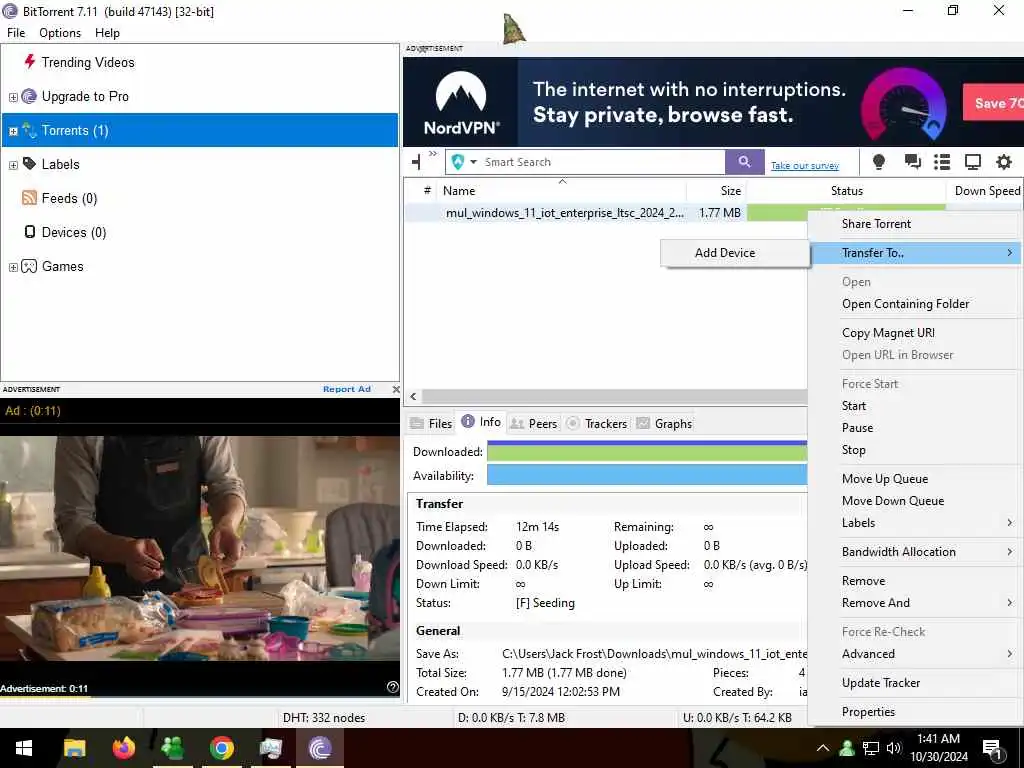
Task: Click the help question mark on video ad
Action: (392, 686)
